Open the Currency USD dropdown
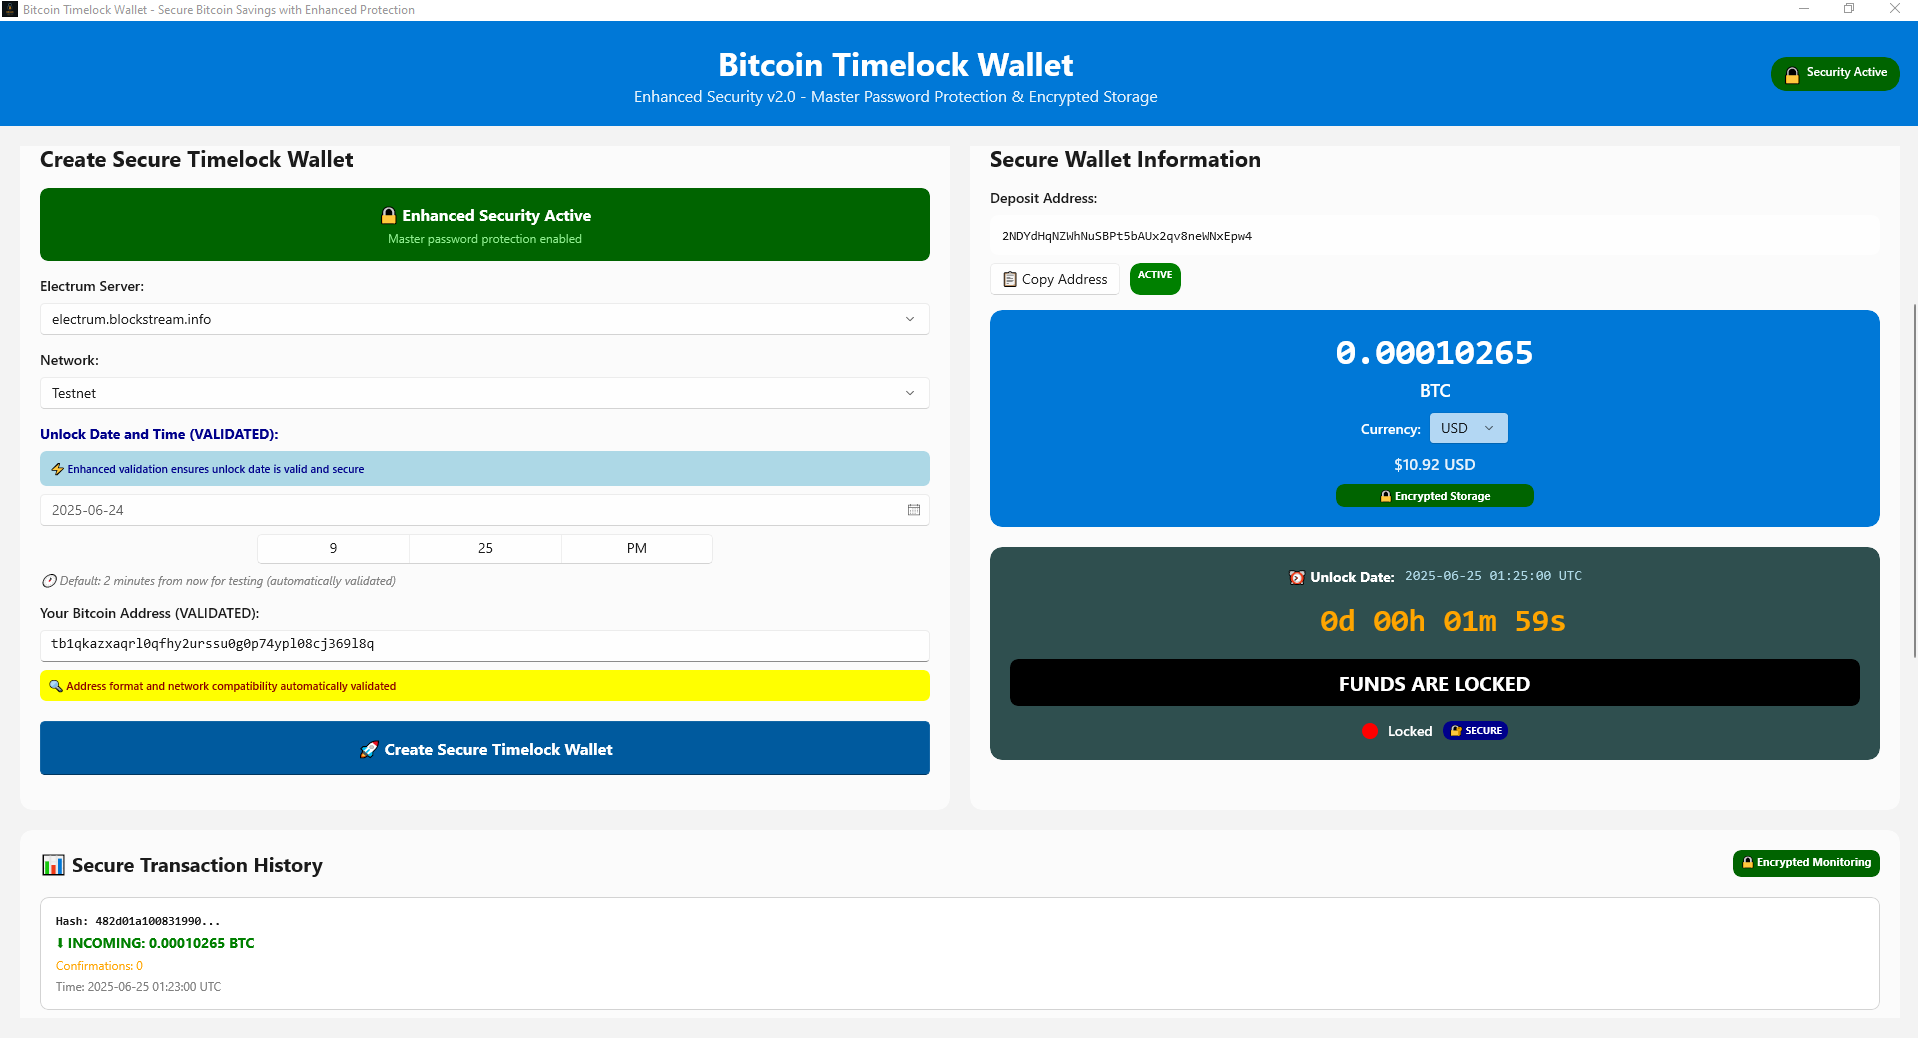 [x=1467, y=428]
